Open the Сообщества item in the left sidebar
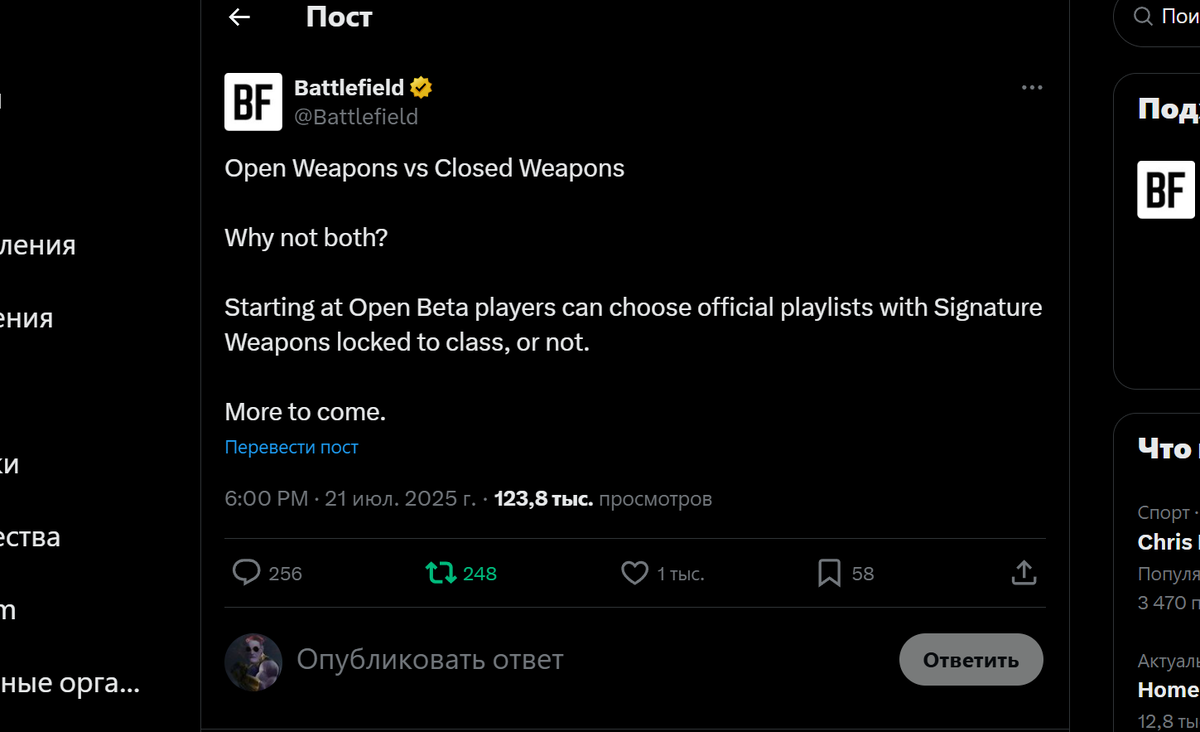Image resolution: width=1200 pixels, height=732 pixels. [x=30, y=537]
